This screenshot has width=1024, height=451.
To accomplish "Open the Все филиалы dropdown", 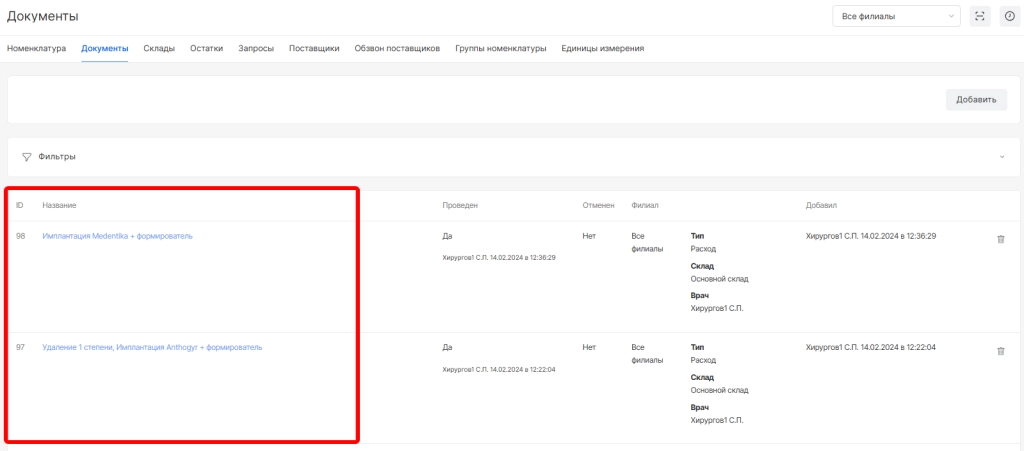I will click(895, 16).
